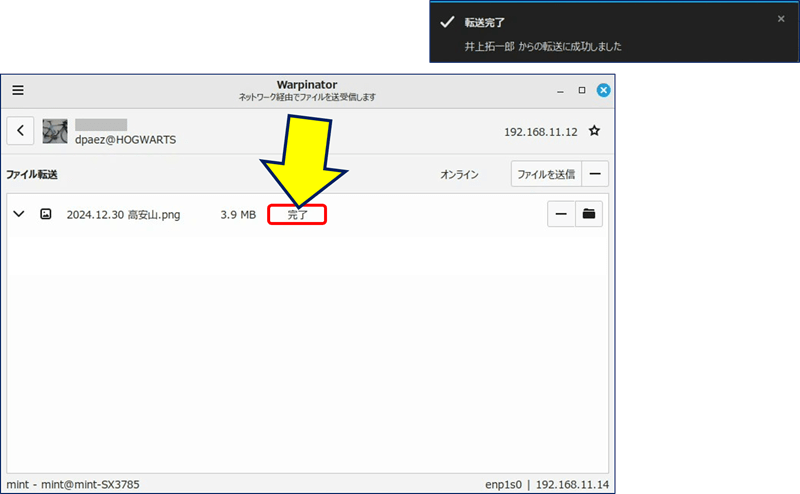Click remote address 192.168.11.12
The height and width of the screenshot is (494, 800).
click(x=541, y=132)
